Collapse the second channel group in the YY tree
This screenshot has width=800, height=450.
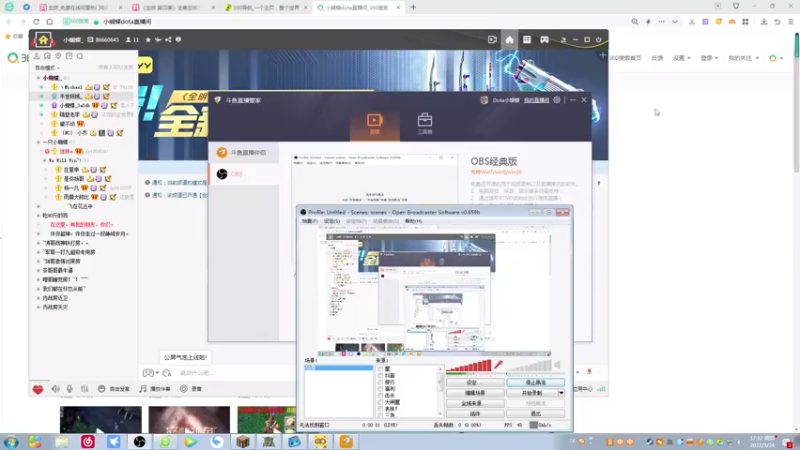click(x=38, y=142)
